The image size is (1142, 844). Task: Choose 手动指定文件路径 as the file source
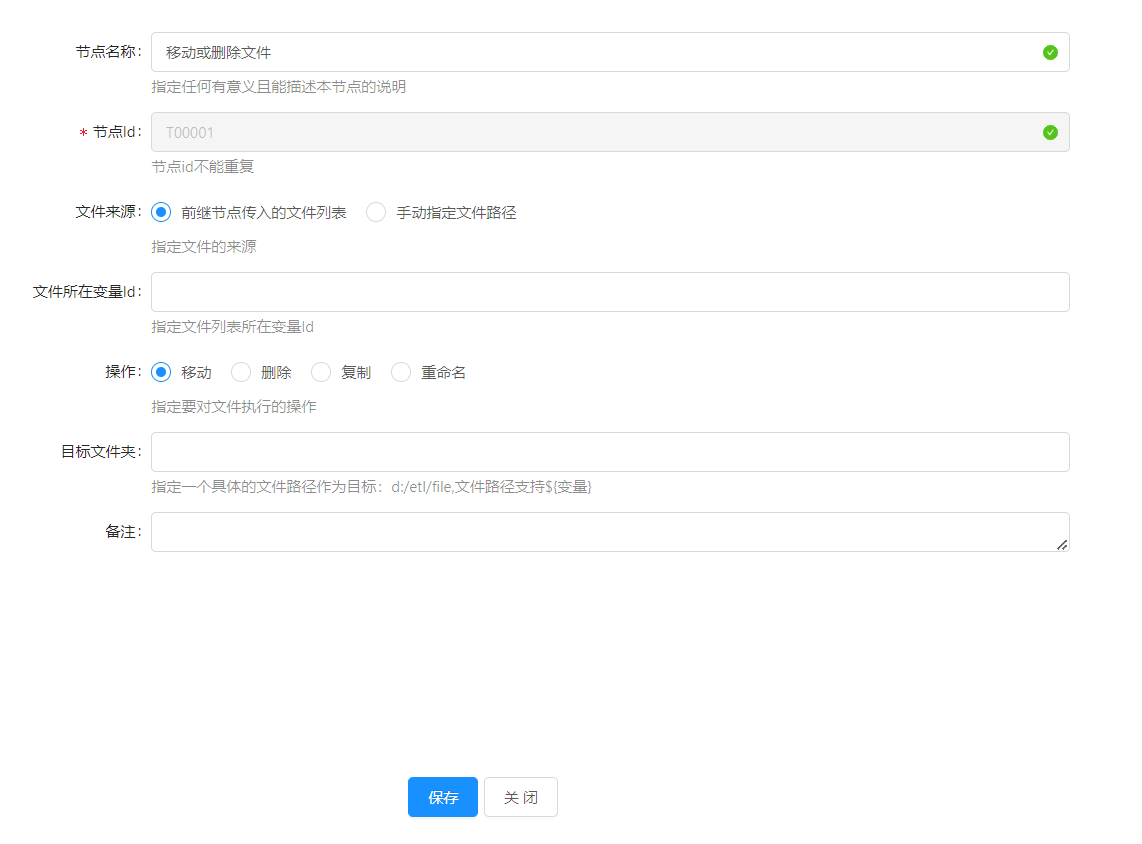pyautogui.click(x=376, y=212)
